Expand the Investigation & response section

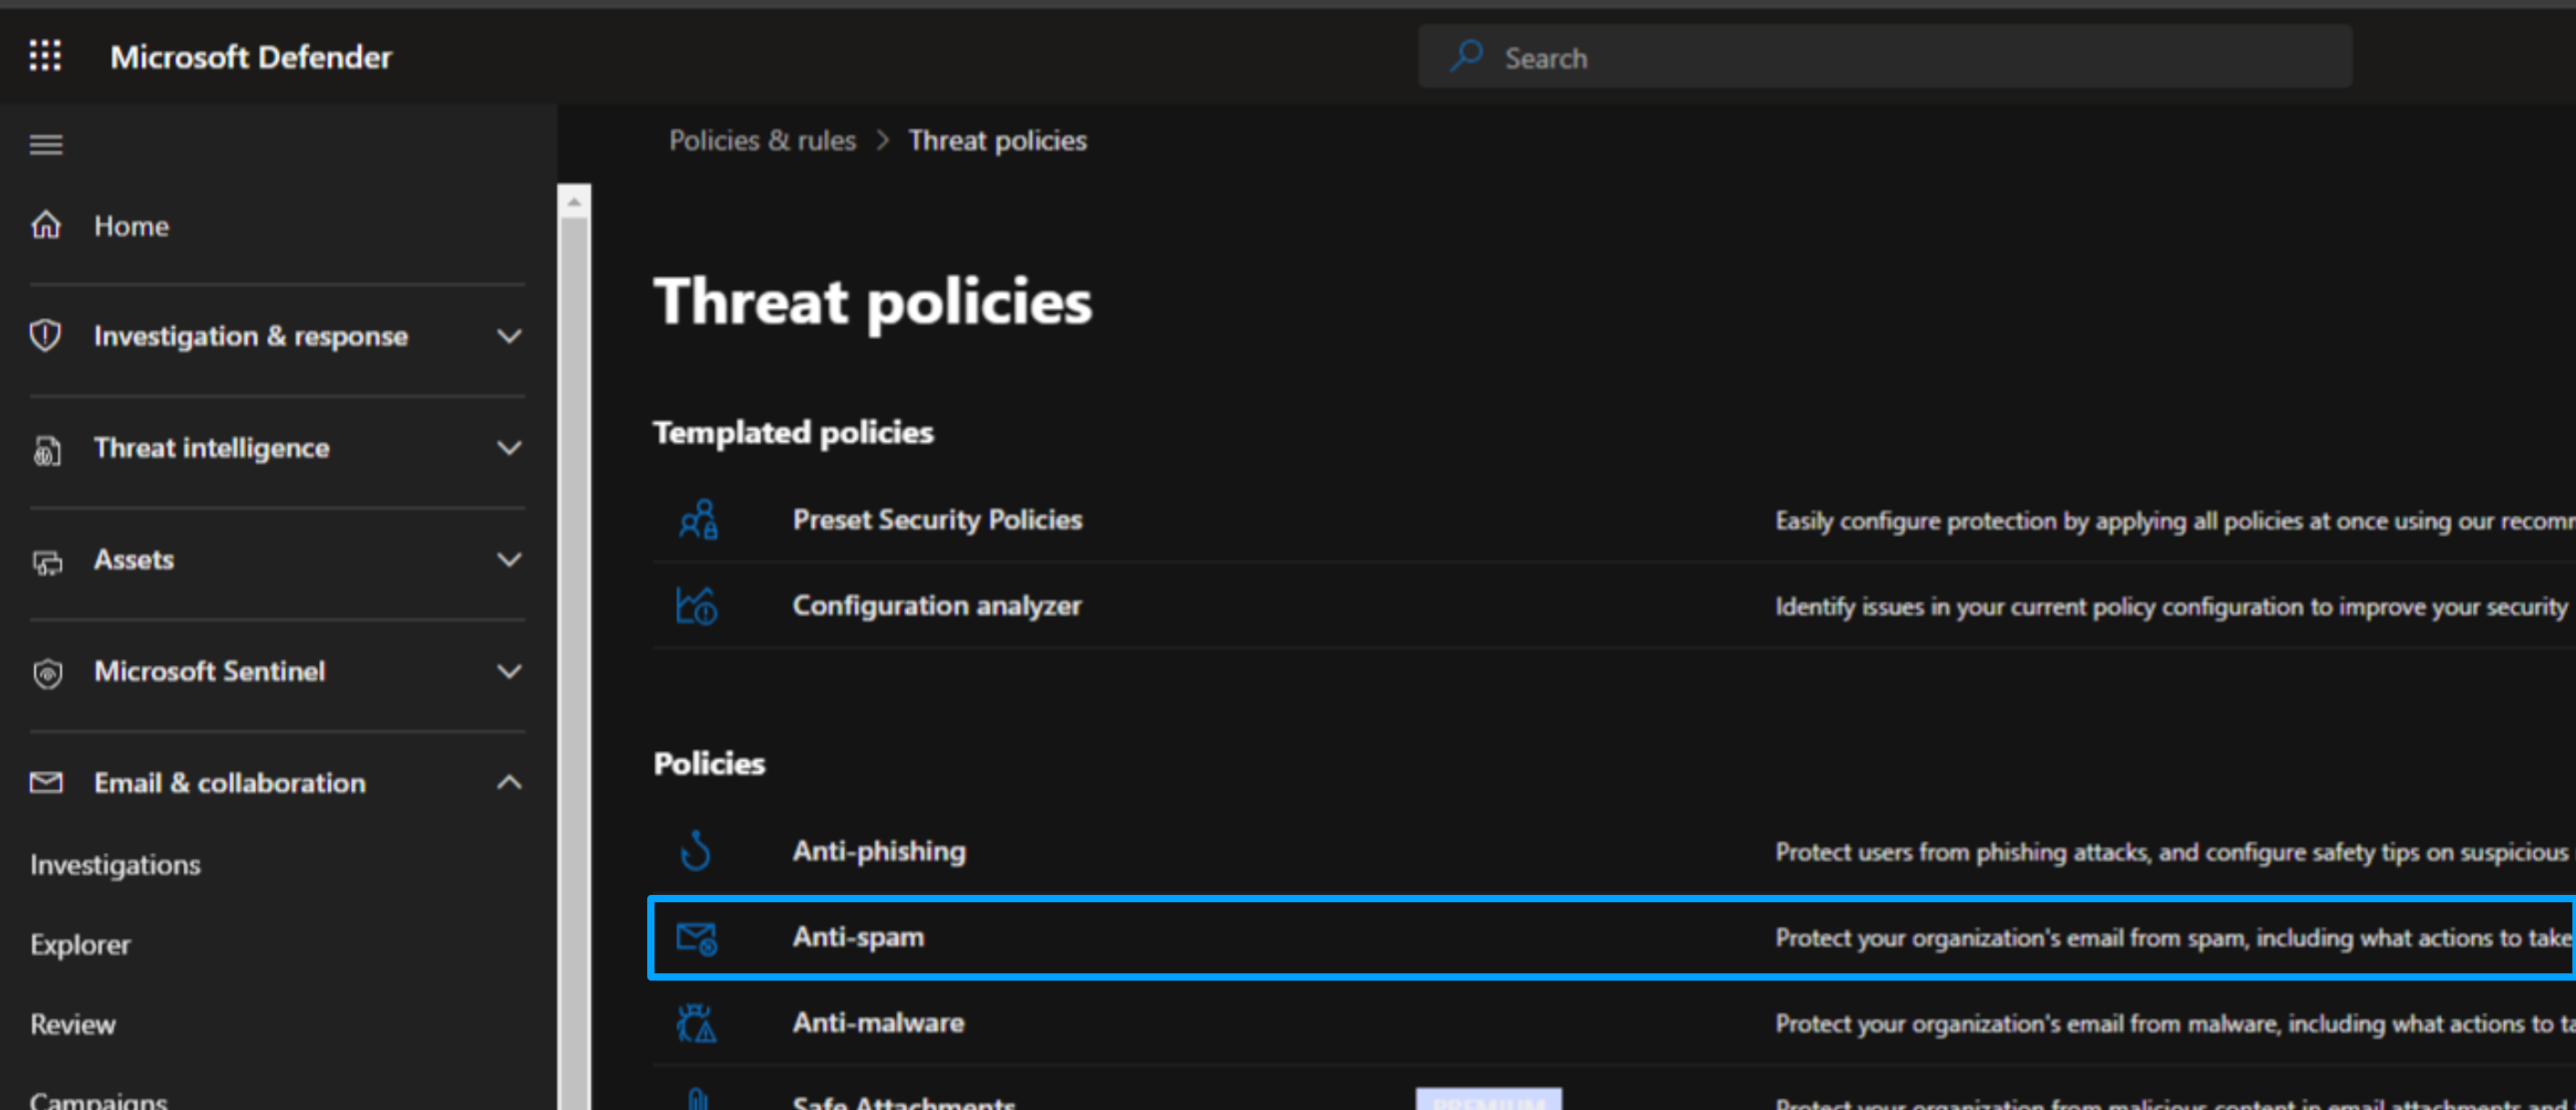pos(509,336)
